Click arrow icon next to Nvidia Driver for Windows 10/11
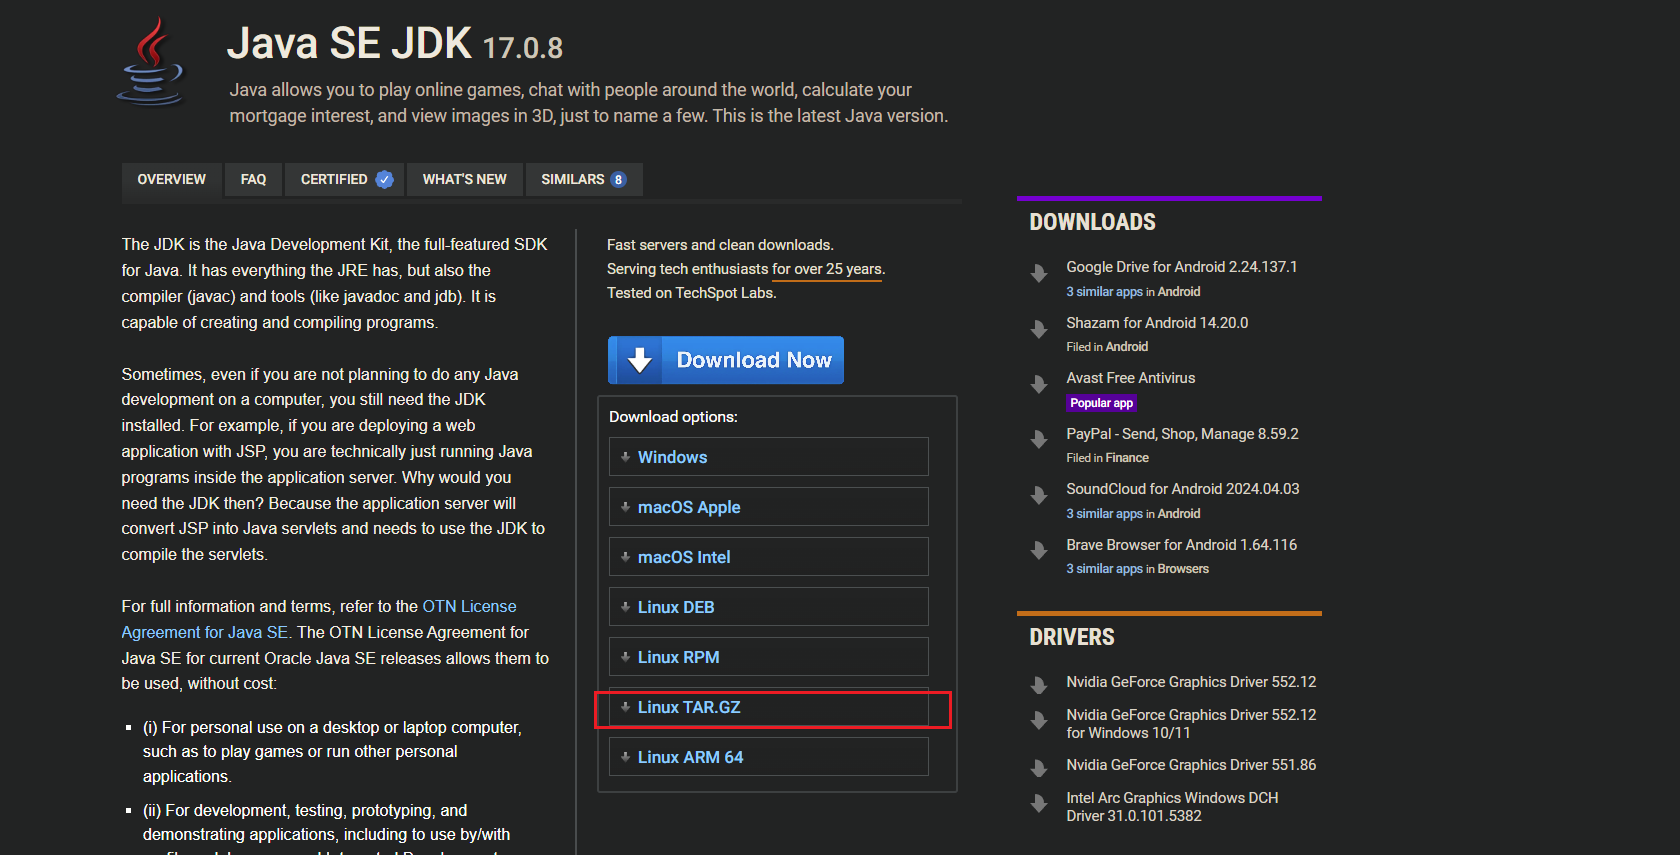This screenshot has height=855, width=1680. point(1039,721)
